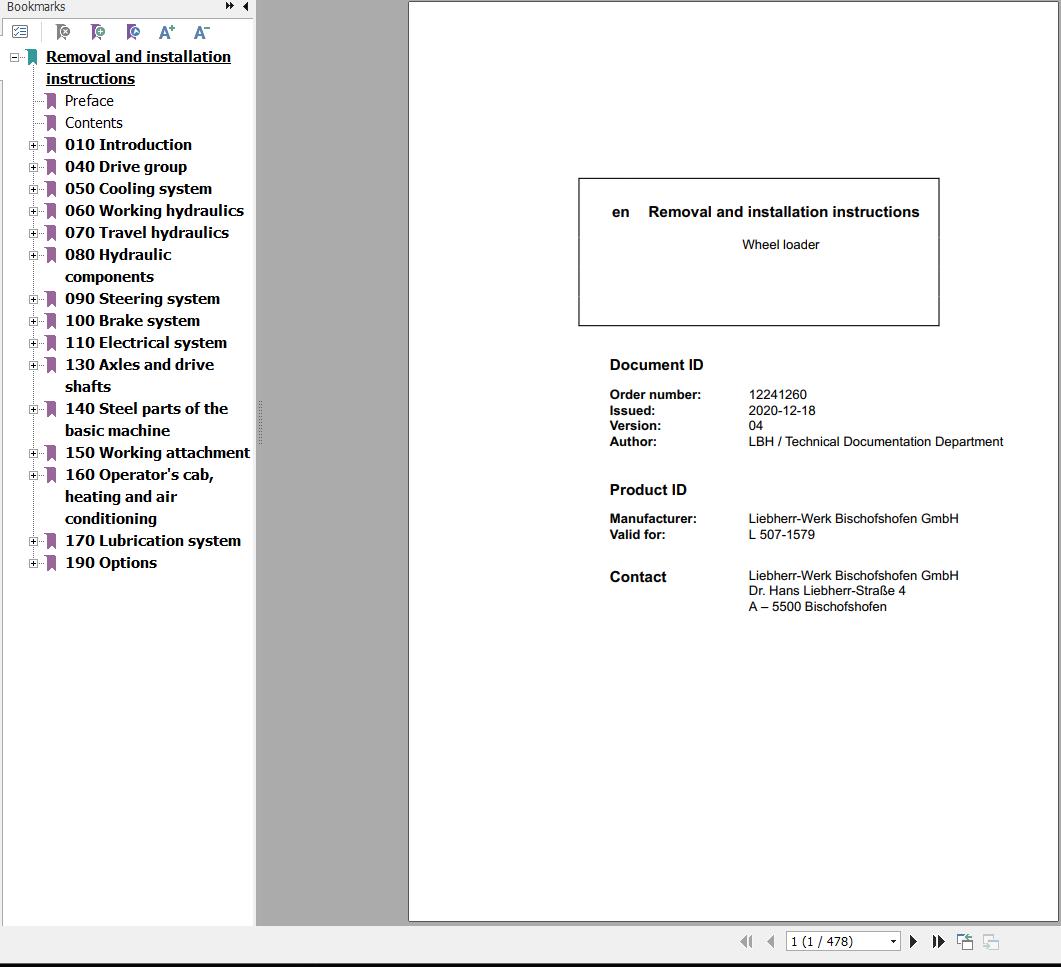
Task: Expand the 160 Operator's cab bookmark
Action: 33,475
